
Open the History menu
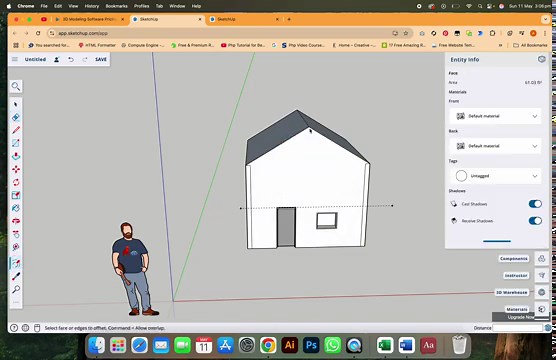point(91,6)
